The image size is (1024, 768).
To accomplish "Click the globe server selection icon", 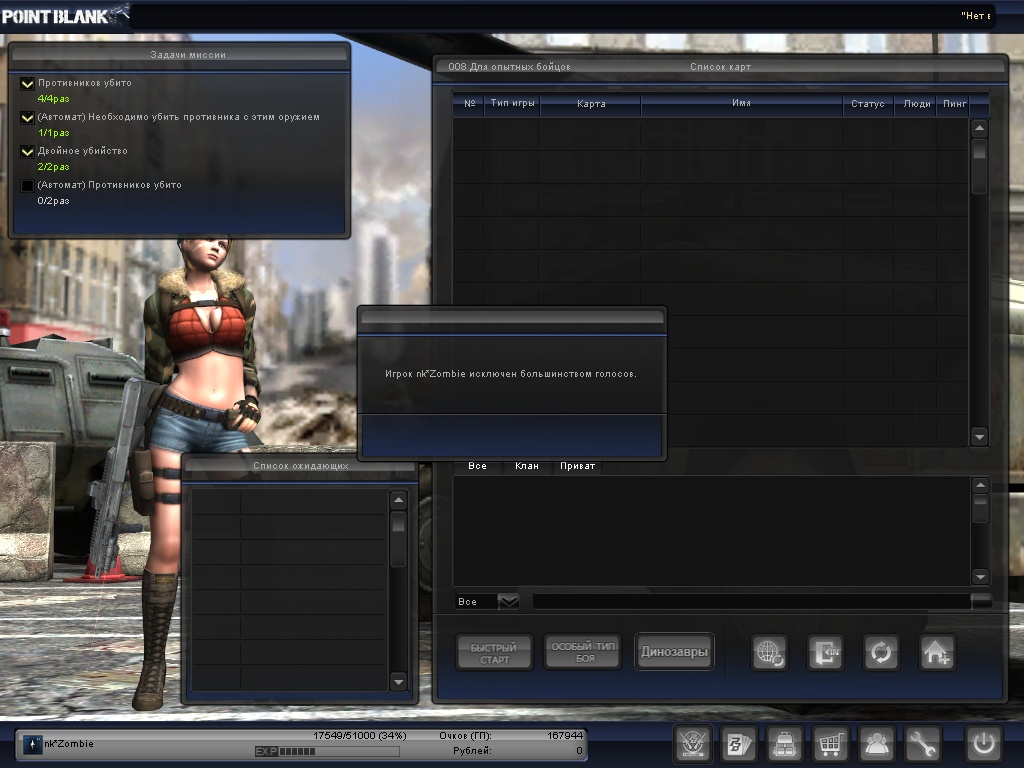I will pyautogui.click(x=770, y=652).
